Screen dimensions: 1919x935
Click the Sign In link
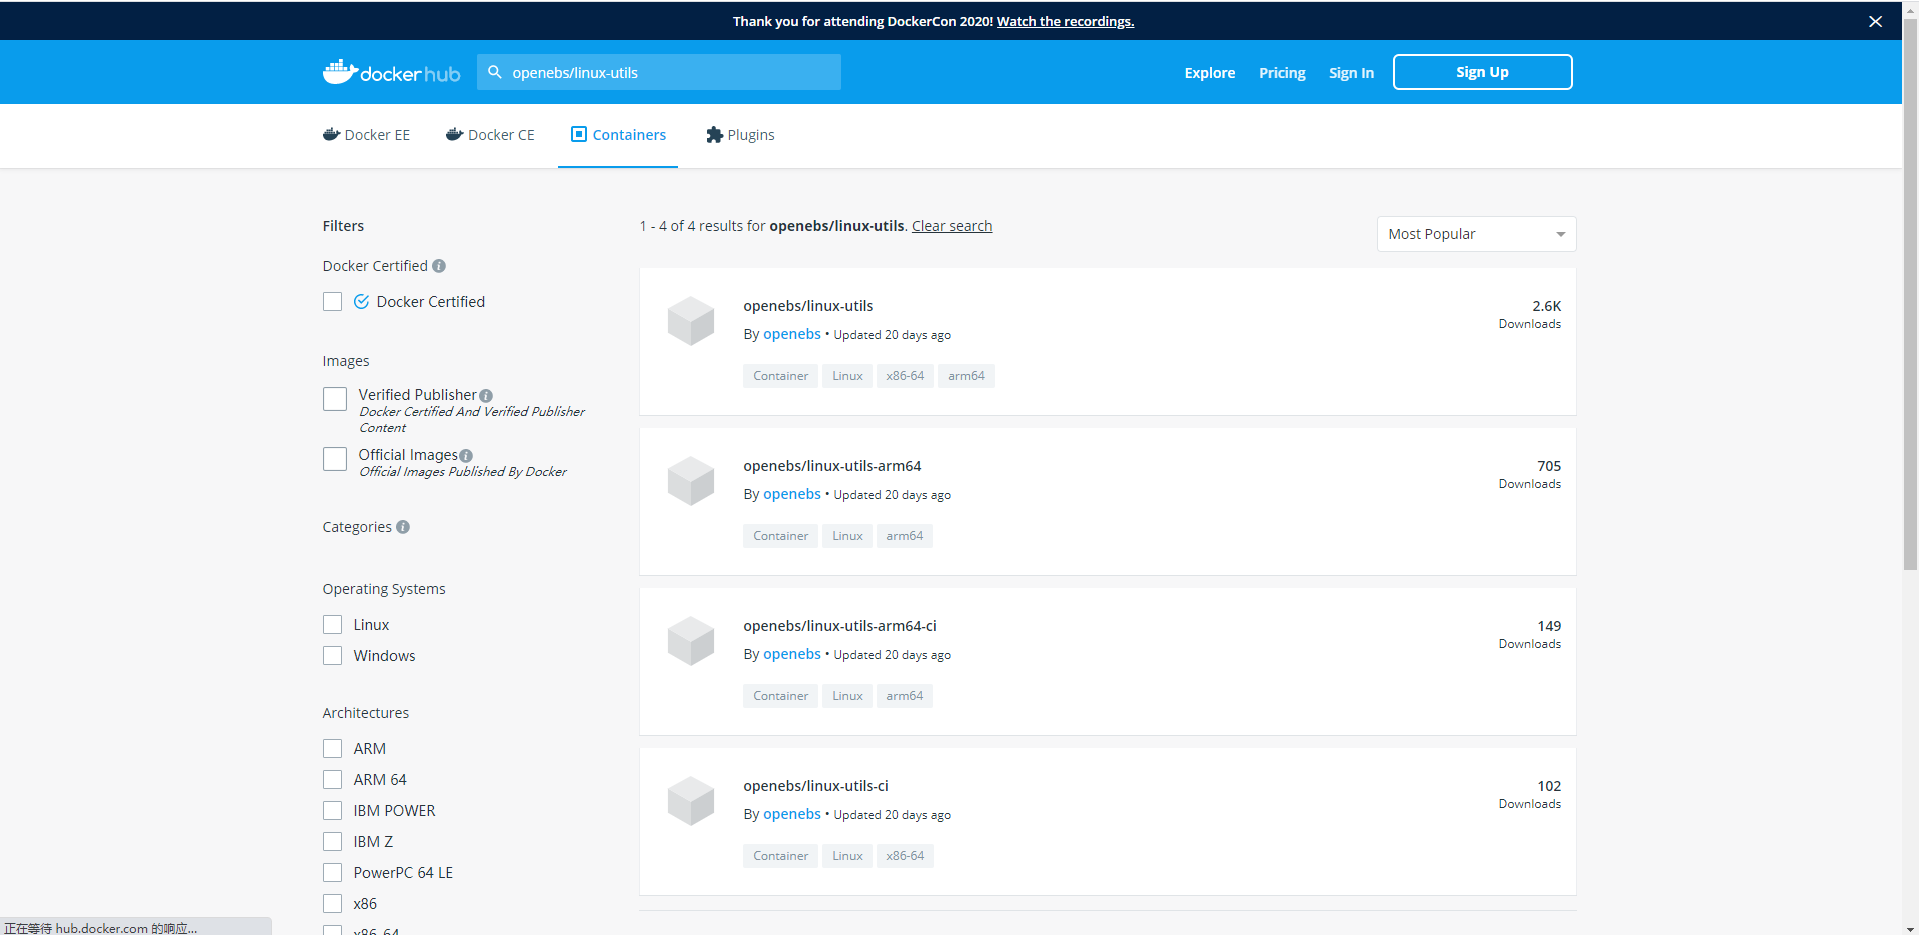click(1351, 73)
